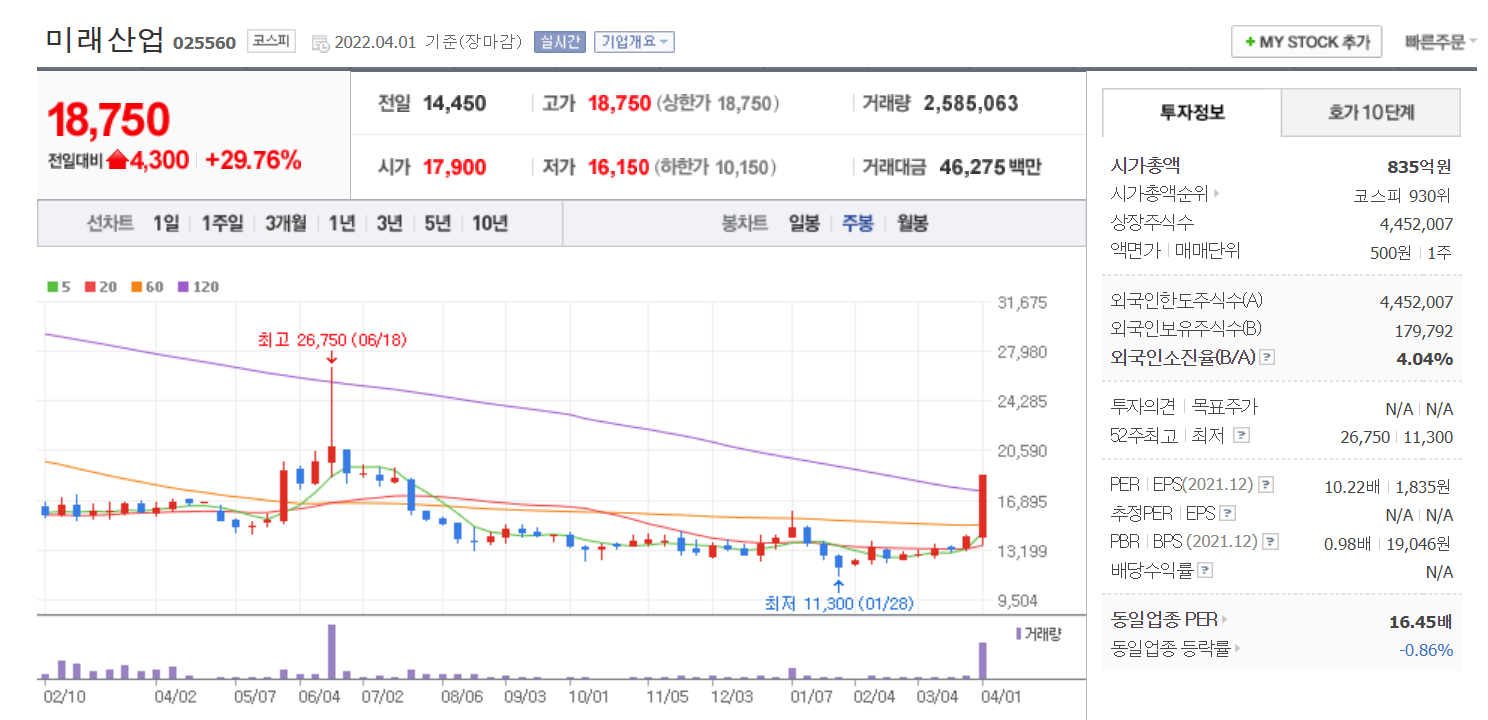Click the purple 120-day moving average legend

[199, 287]
